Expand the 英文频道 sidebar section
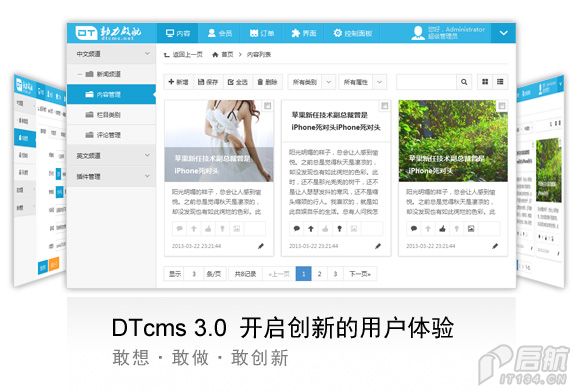Screen dimensions: 580x392 point(111,156)
